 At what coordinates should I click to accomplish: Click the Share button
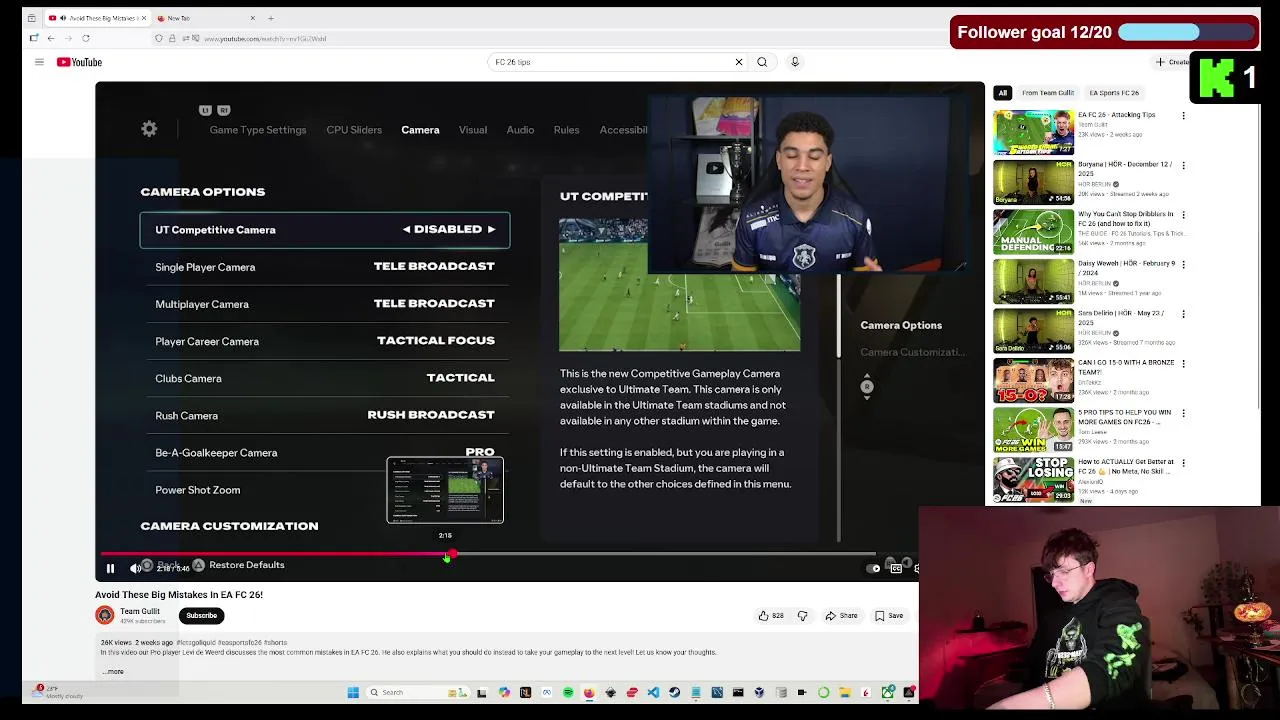coord(842,616)
